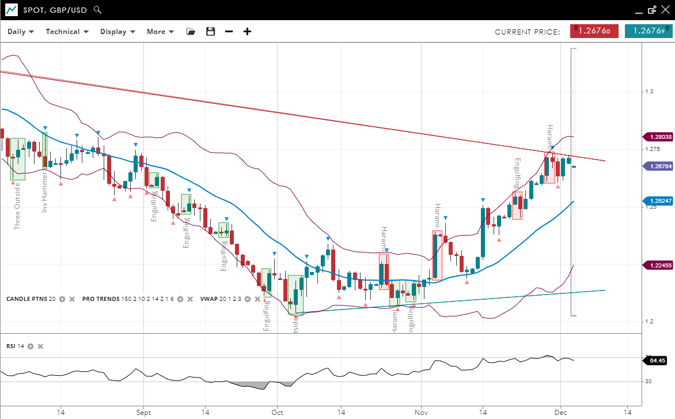Click the save chart floppy icon
The width and height of the screenshot is (675, 419).
[x=210, y=32]
